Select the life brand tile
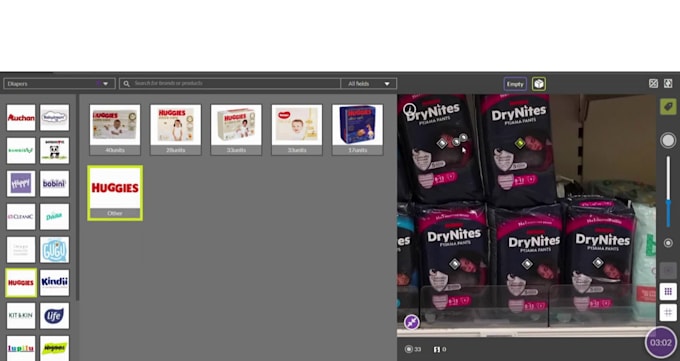Image resolution: width=680 pixels, height=361 pixels. pos(54,315)
